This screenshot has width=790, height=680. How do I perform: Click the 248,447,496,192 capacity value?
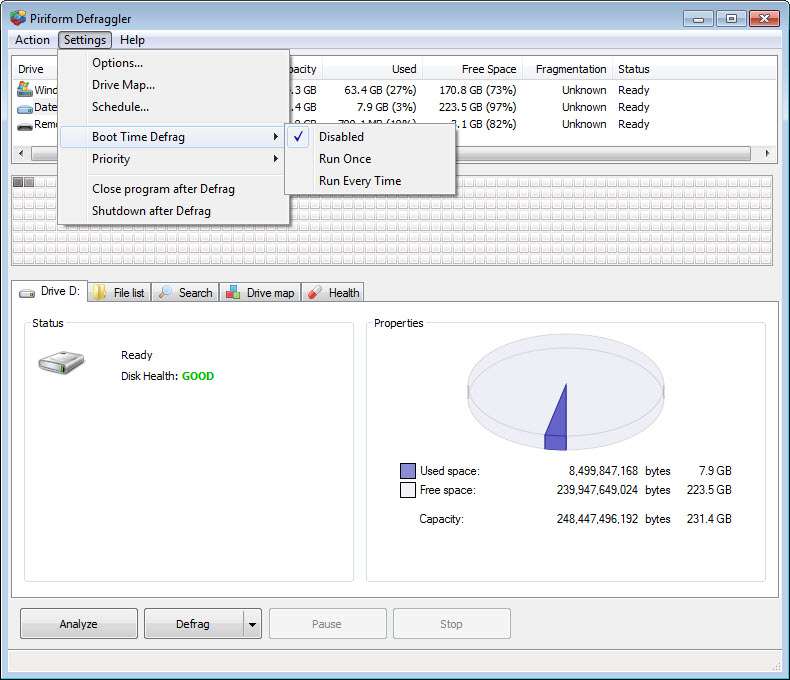(x=597, y=519)
